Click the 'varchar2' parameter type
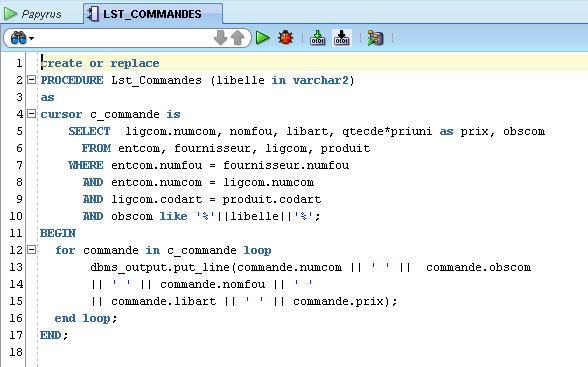Viewport: 588px width, 367px height. 321,80
